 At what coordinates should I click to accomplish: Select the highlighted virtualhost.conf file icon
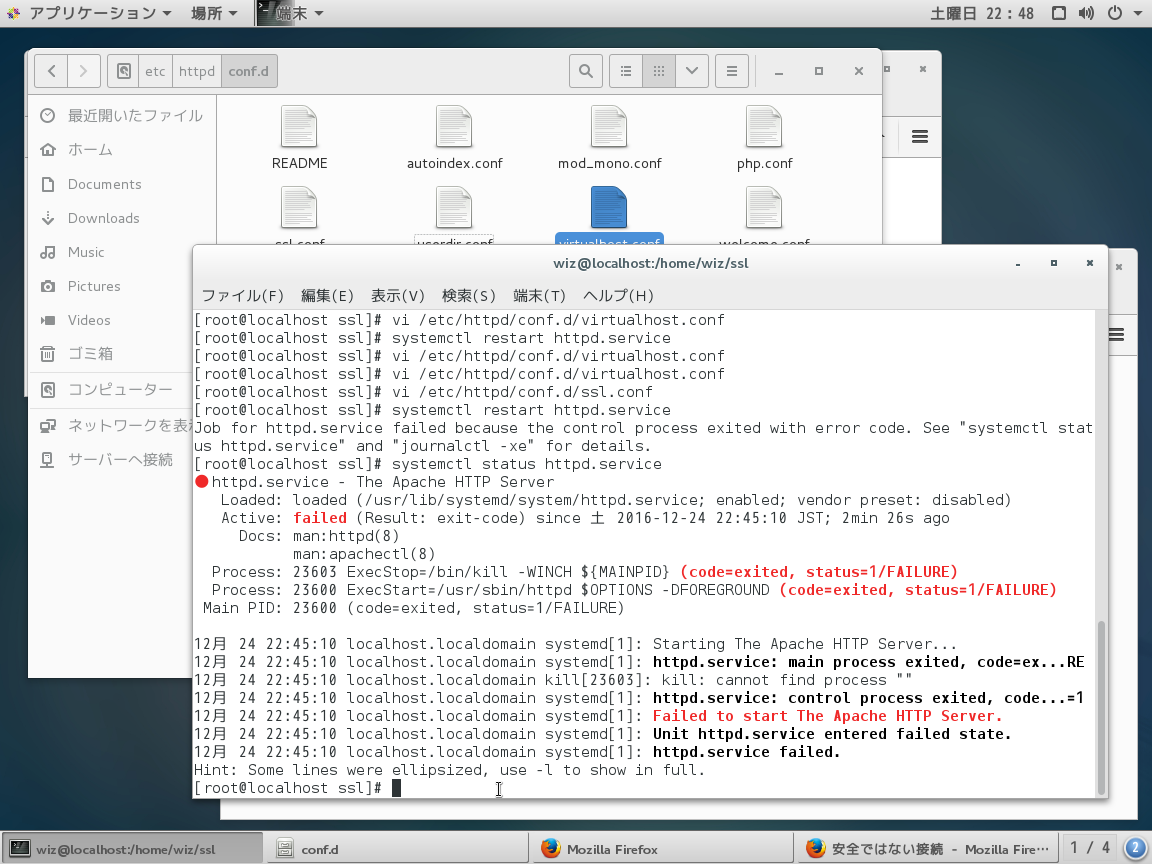(609, 208)
